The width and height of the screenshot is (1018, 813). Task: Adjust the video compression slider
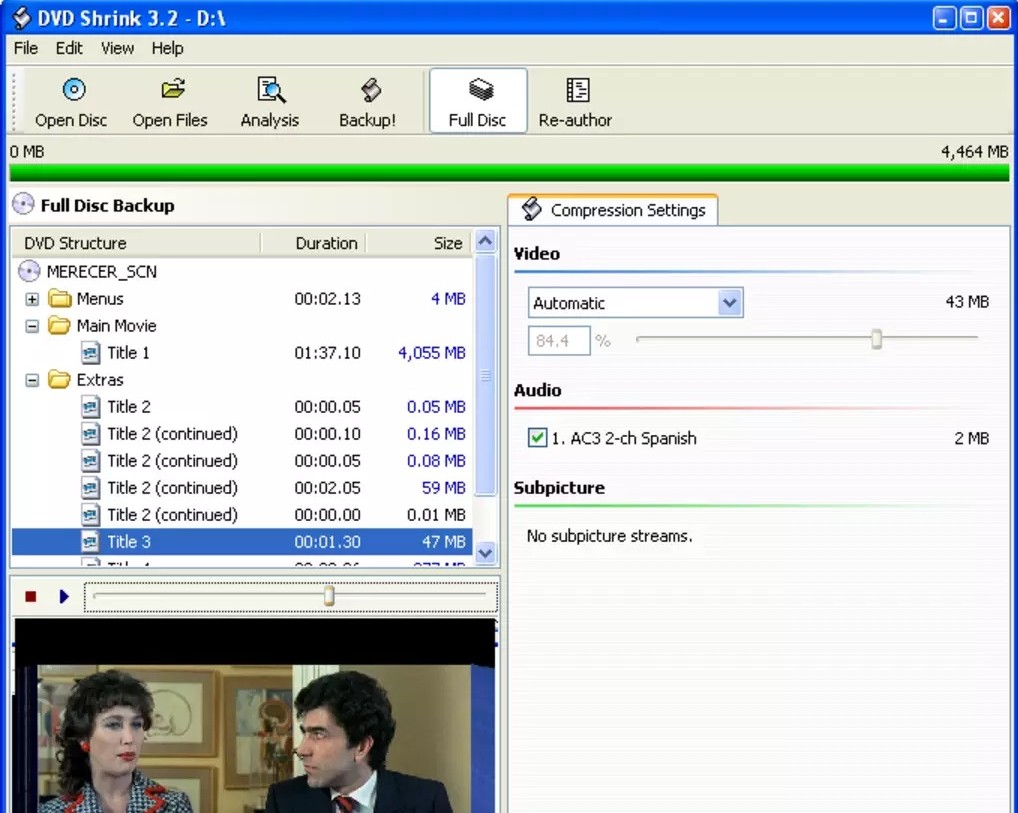pos(876,340)
